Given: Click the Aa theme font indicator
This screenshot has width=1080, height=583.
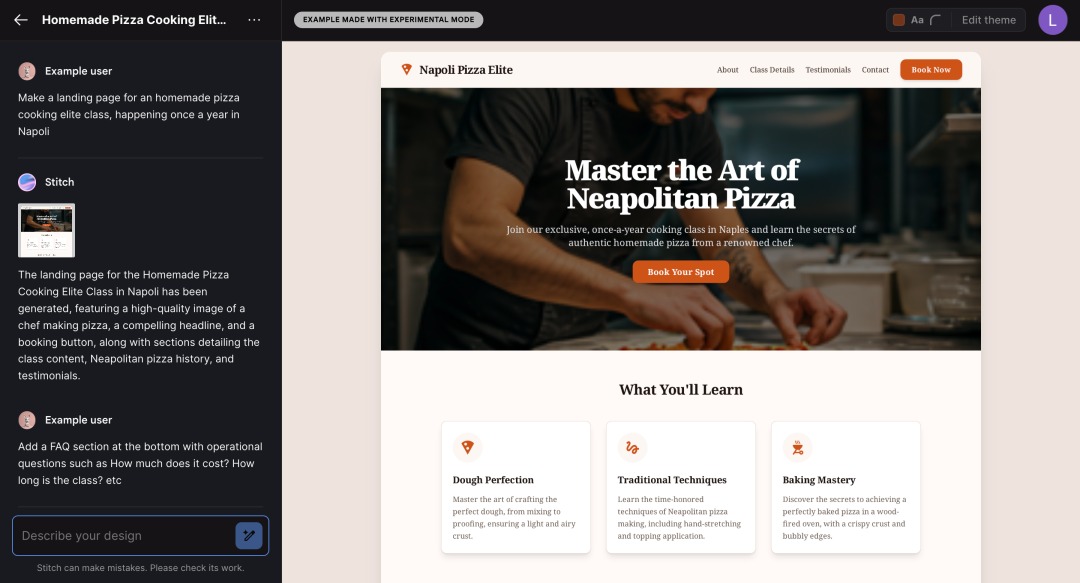Looking at the screenshot, I should [x=917, y=20].
